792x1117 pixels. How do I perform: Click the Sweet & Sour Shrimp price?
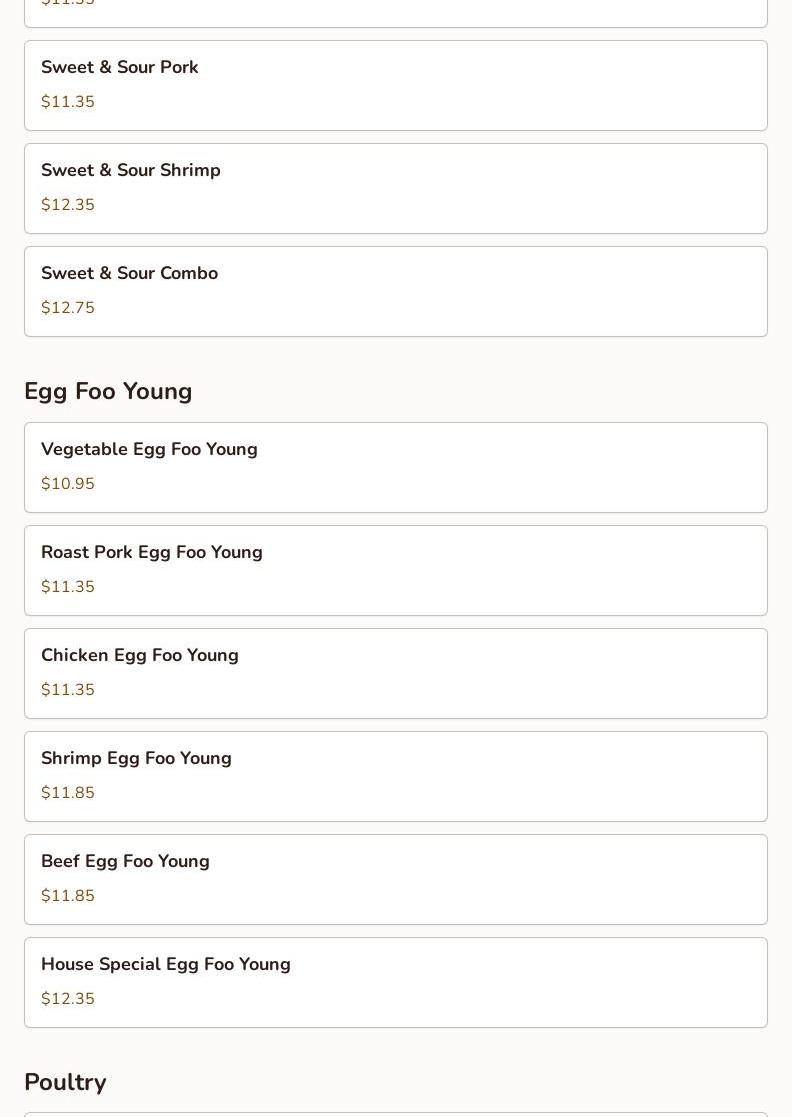(68, 205)
